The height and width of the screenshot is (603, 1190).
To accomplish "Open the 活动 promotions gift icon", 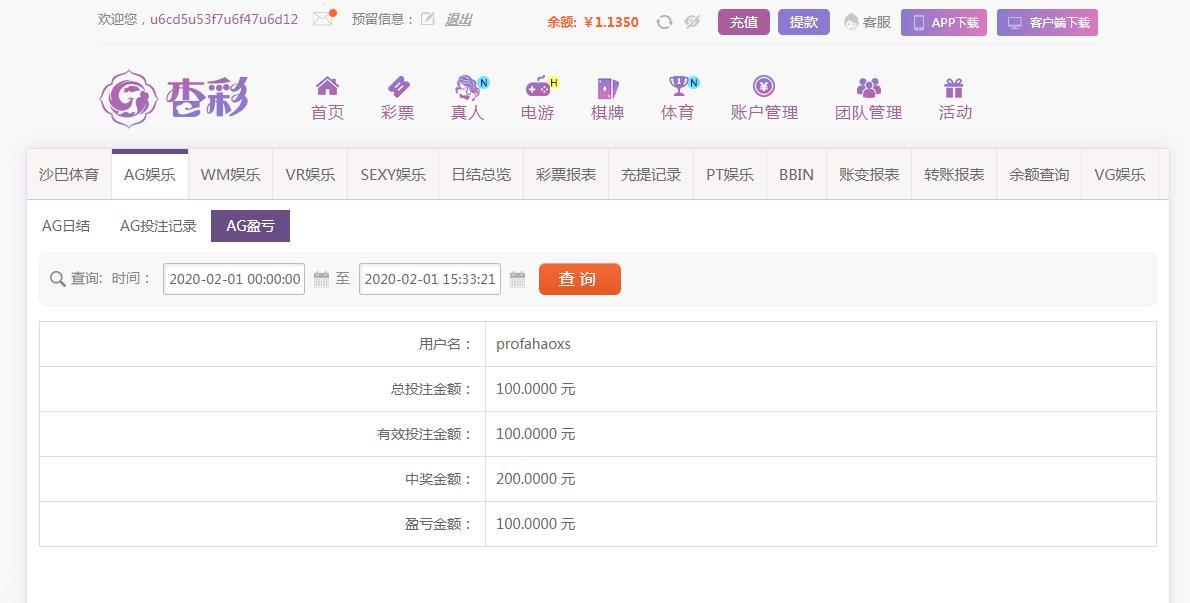I will [x=955, y=98].
